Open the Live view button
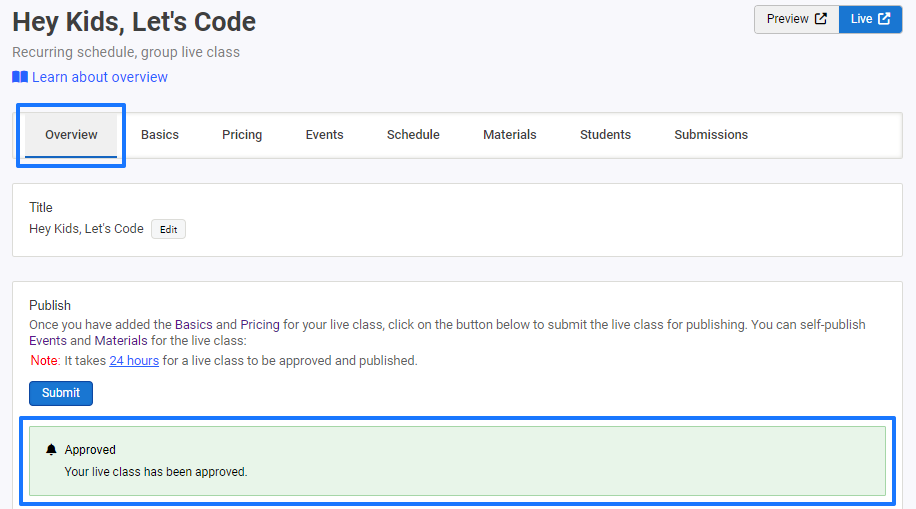This screenshot has height=509, width=916. (x=870, y=19)
